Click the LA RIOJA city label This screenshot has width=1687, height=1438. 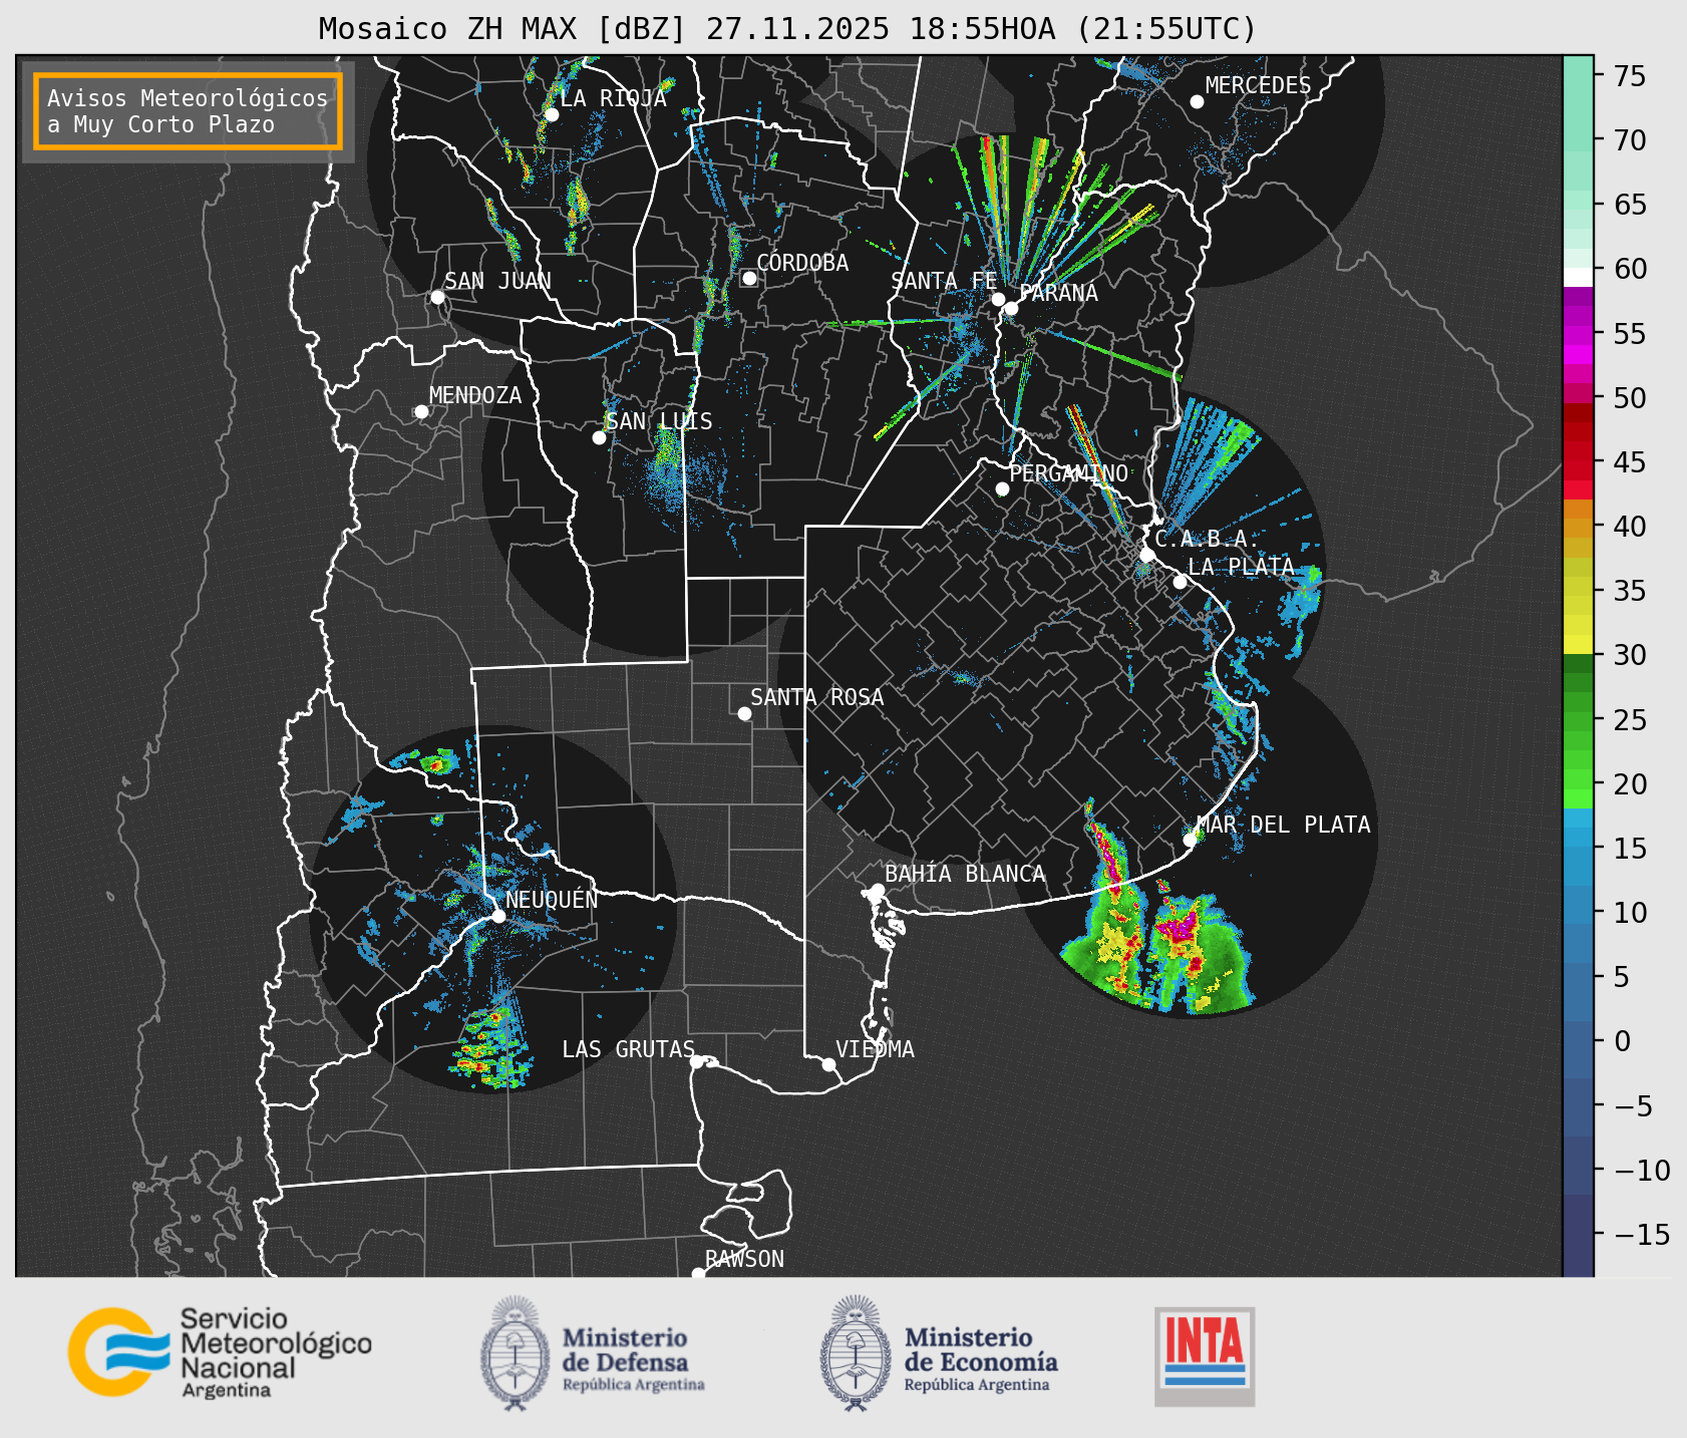[x=612, y=99]
